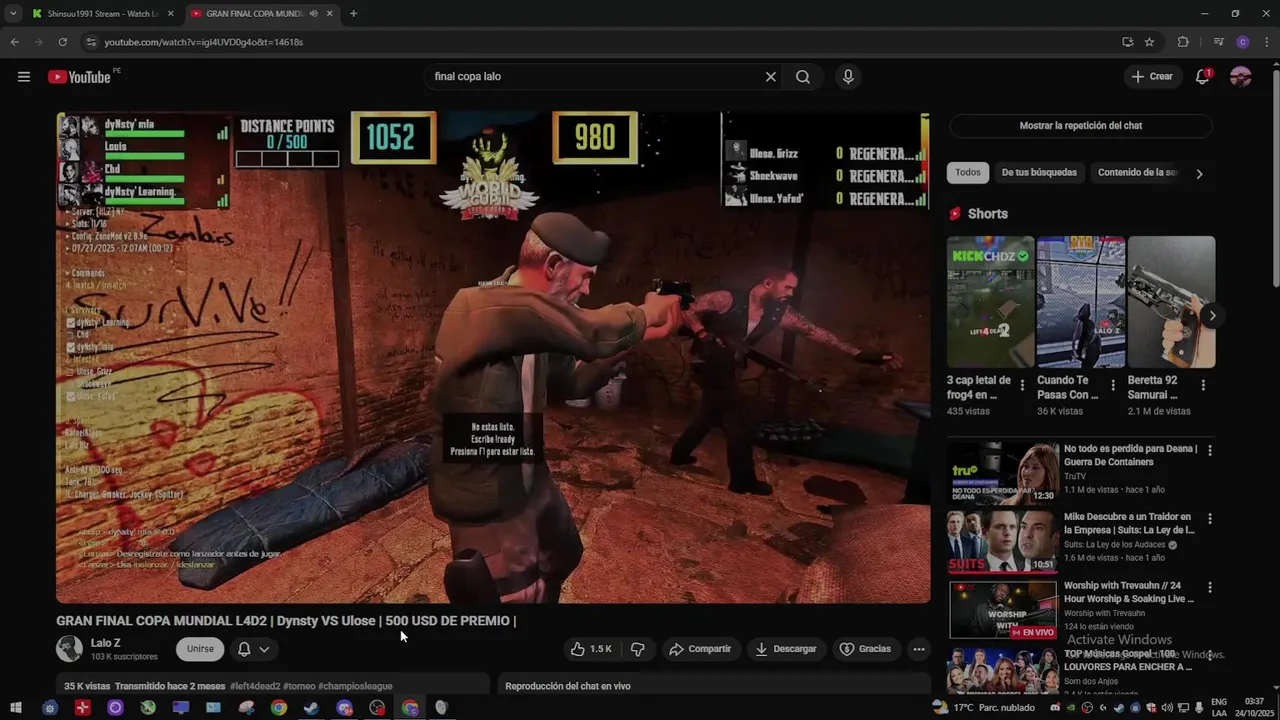Share the video using Compartir
1280x720 pixels.
pyautogui.click(x=700, y=649)
